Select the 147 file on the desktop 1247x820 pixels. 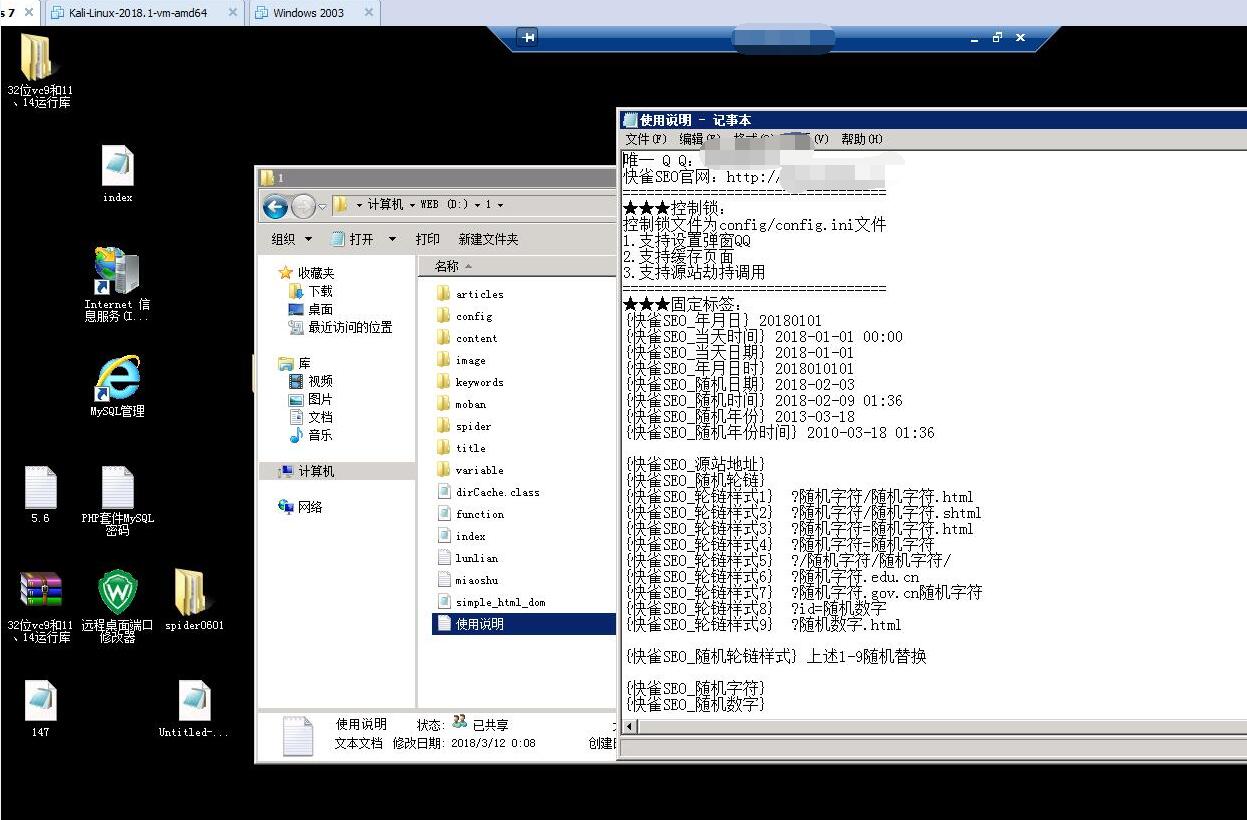tap(40, 708)
